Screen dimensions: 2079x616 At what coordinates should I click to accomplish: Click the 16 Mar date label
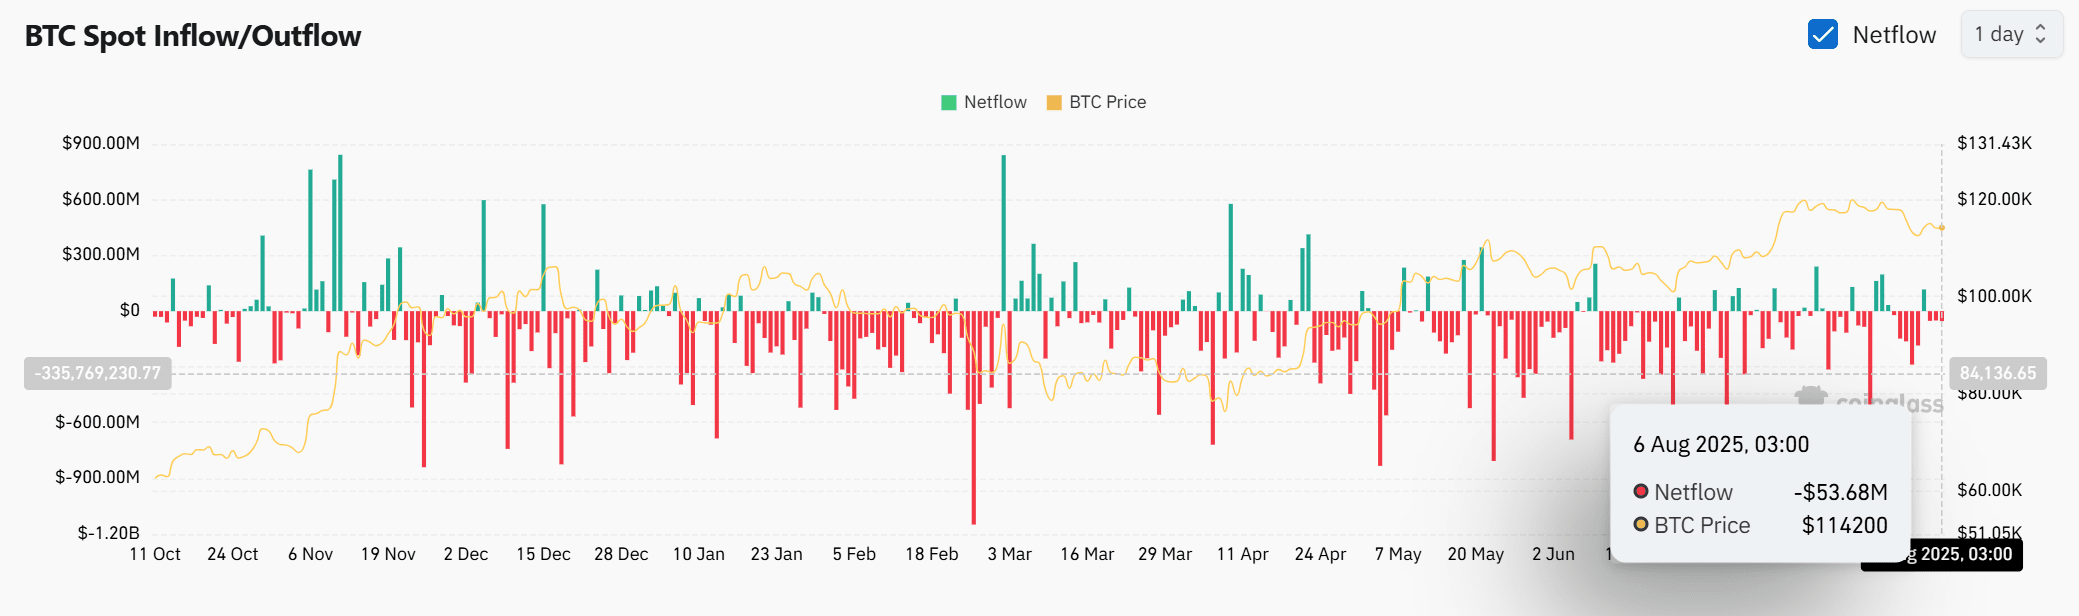click(x=1087, y=554)
